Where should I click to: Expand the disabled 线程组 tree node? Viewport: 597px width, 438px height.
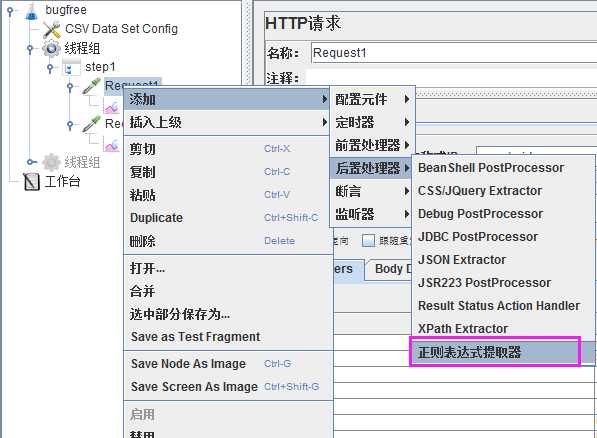click(x=32, y=163)
